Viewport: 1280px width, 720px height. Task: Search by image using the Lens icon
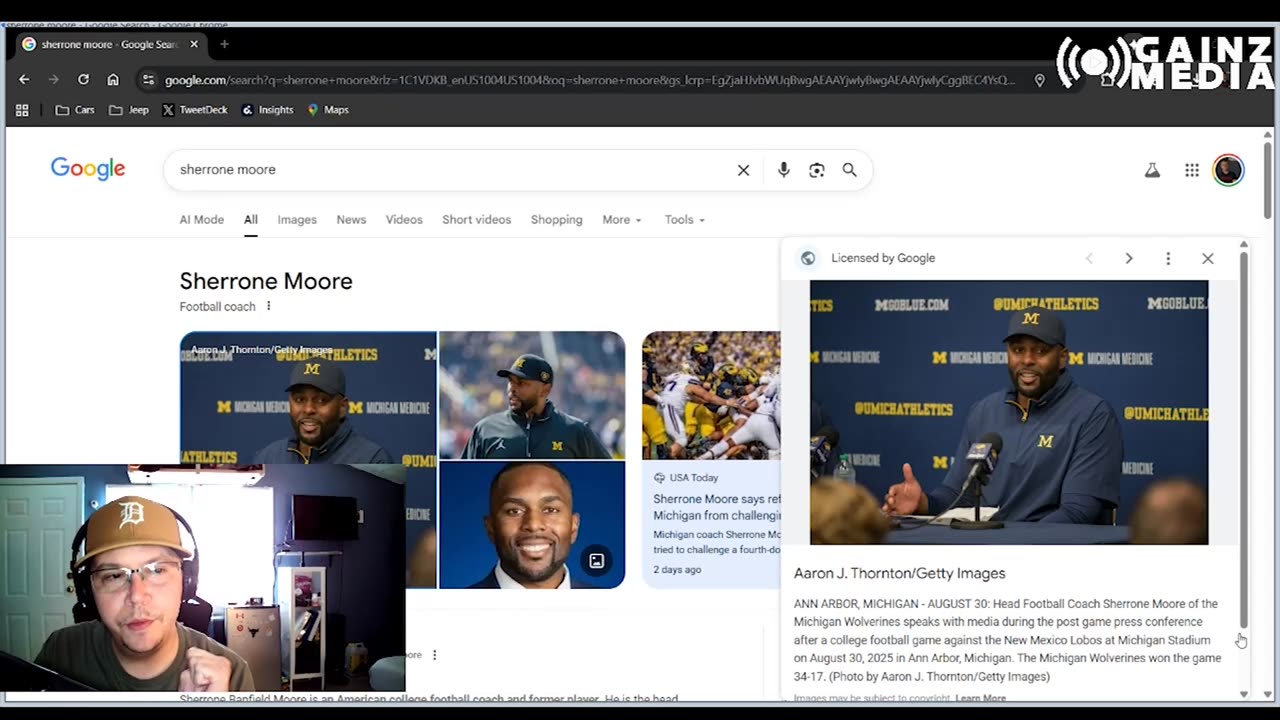click(817, 170)
